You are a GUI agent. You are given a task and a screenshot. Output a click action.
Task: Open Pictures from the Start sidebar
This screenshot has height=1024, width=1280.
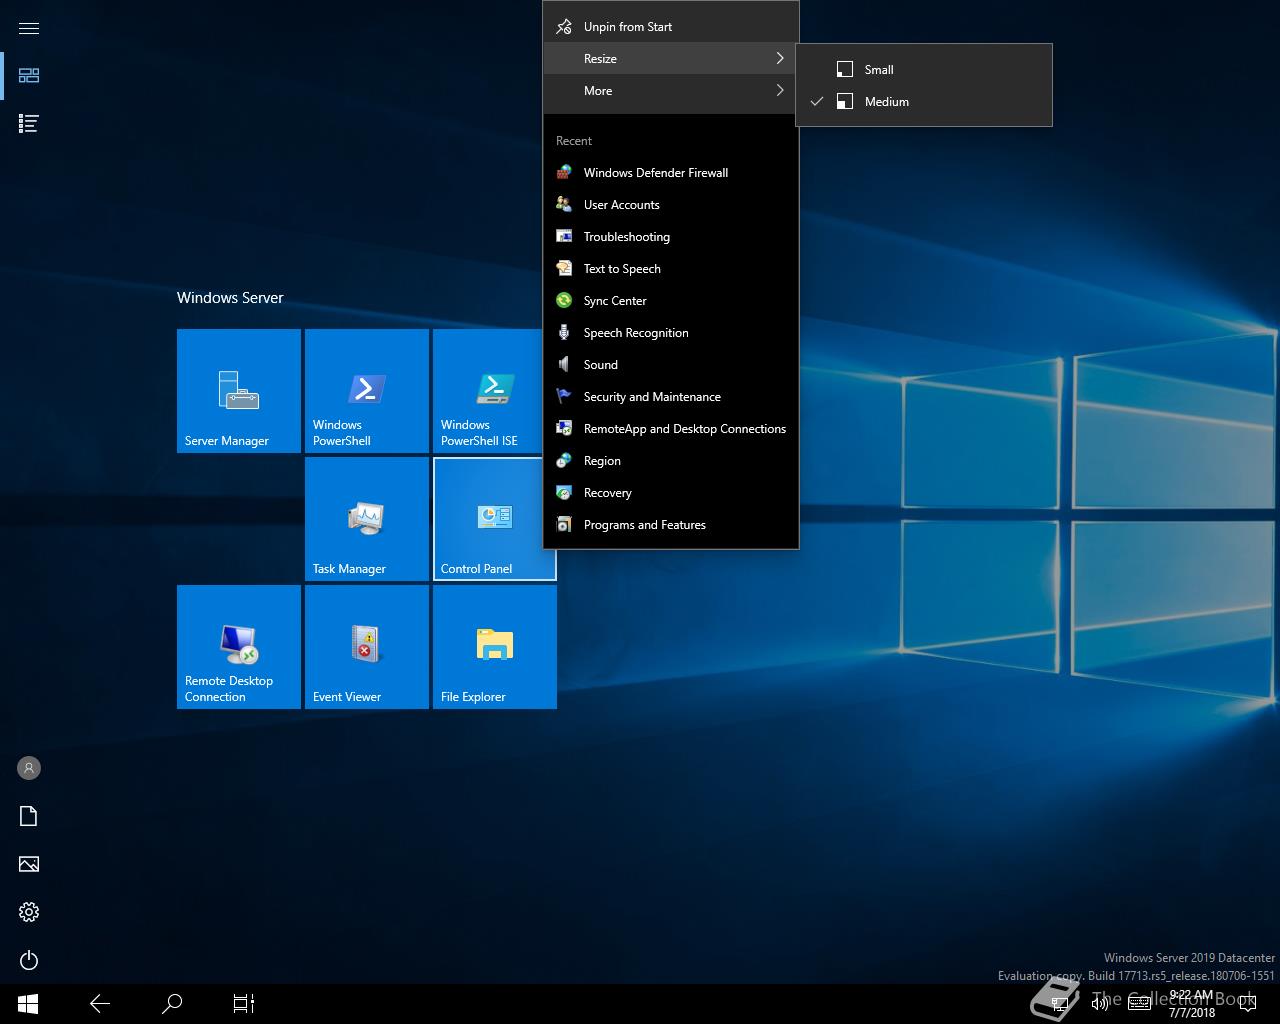29,864
